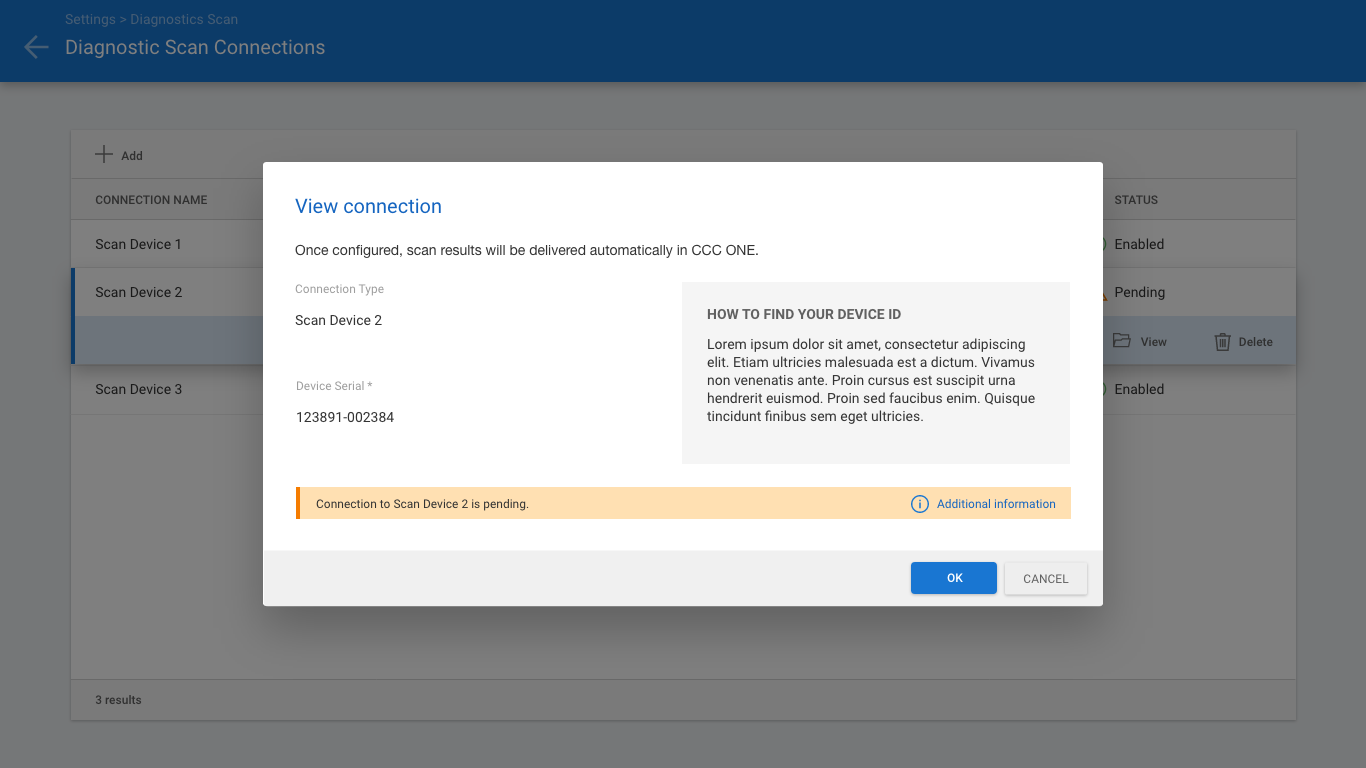
Task: Click the Pending status text
Action: tap(1140, 292)
